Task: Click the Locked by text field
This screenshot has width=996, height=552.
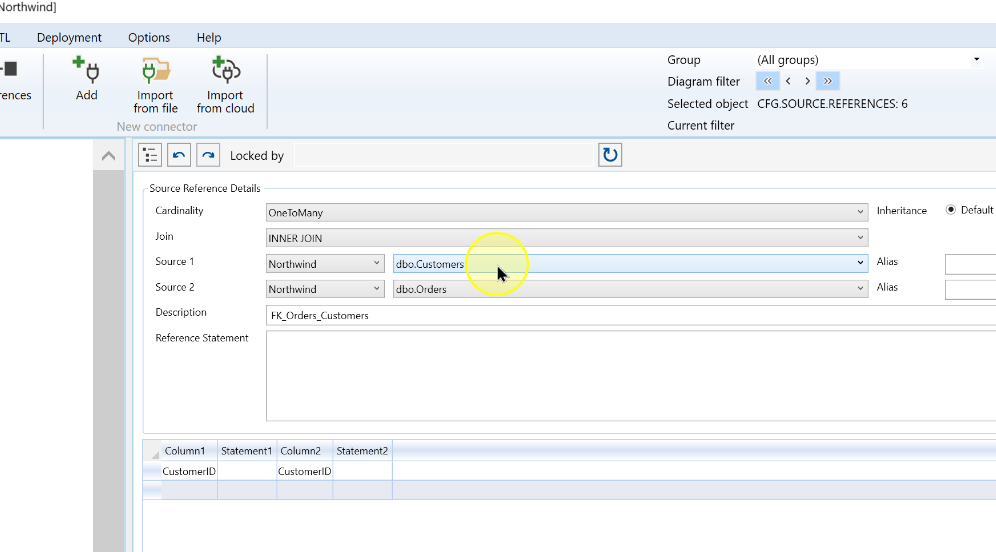Action: point(443,156)
